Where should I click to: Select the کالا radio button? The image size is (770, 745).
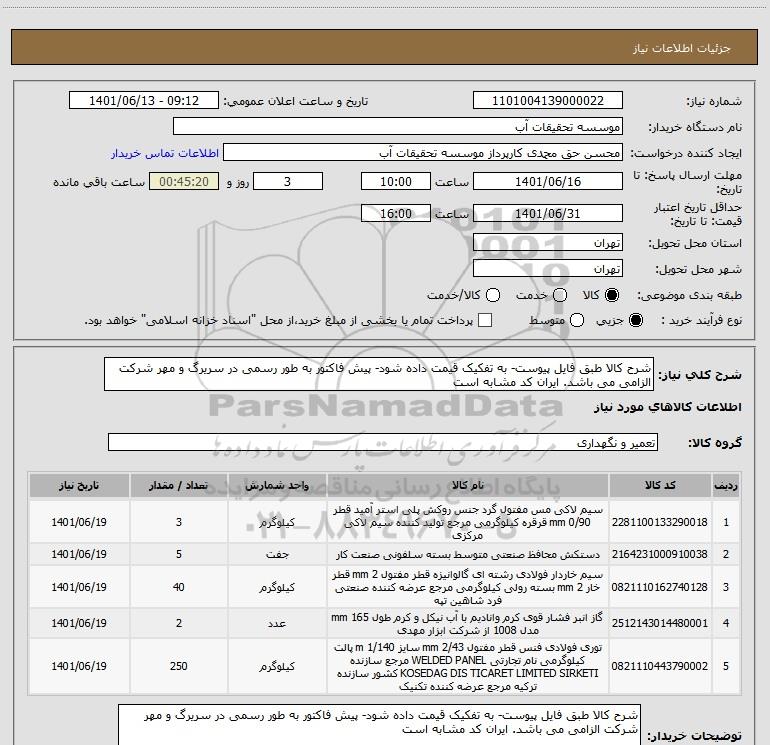(612, 295)
